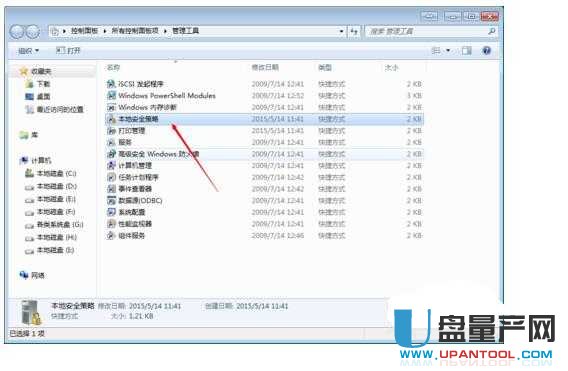The height and width of the screenshot is (371, 568).
Task: Open 本地磁盘 (E:) drive
Action: pos(56,199)
